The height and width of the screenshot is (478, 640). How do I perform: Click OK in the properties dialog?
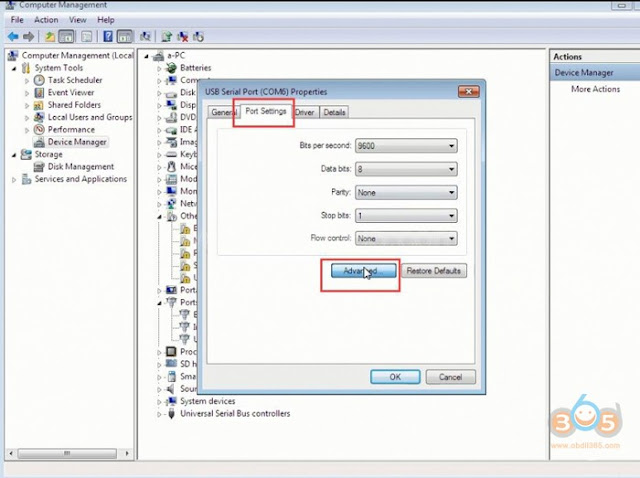click(x=395, y=377)
